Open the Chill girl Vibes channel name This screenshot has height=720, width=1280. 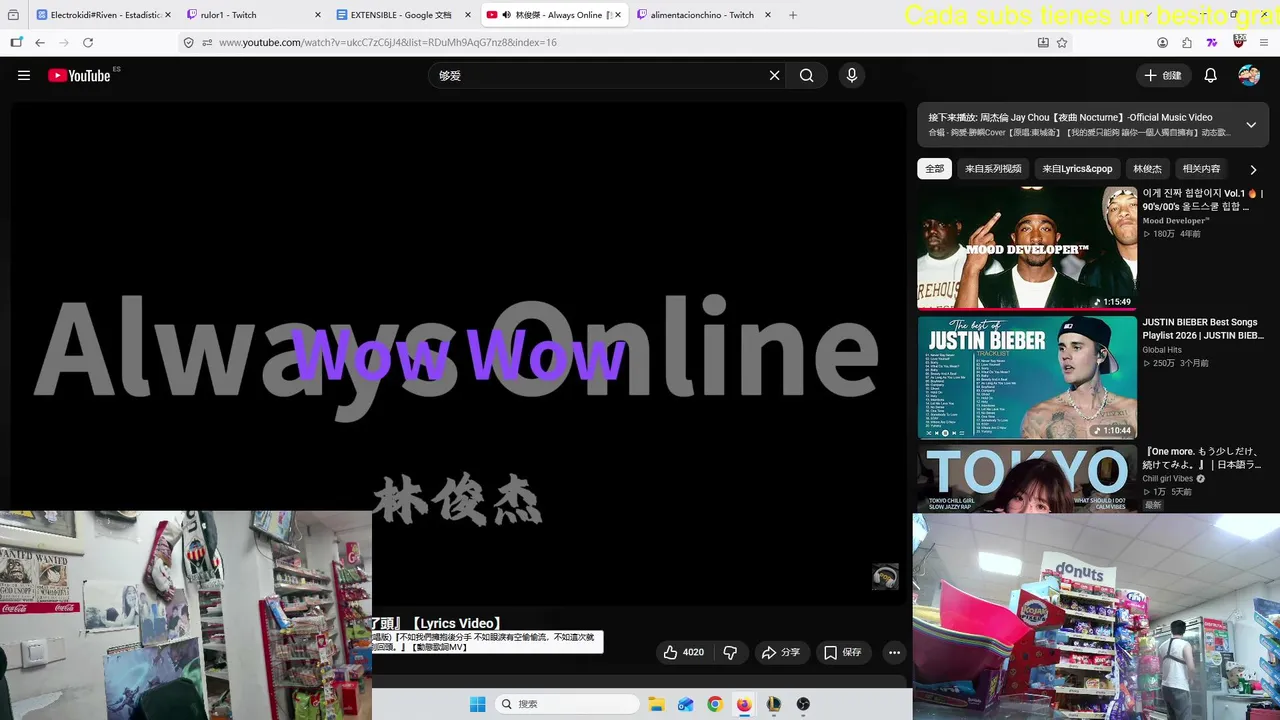pos(1168,479)
